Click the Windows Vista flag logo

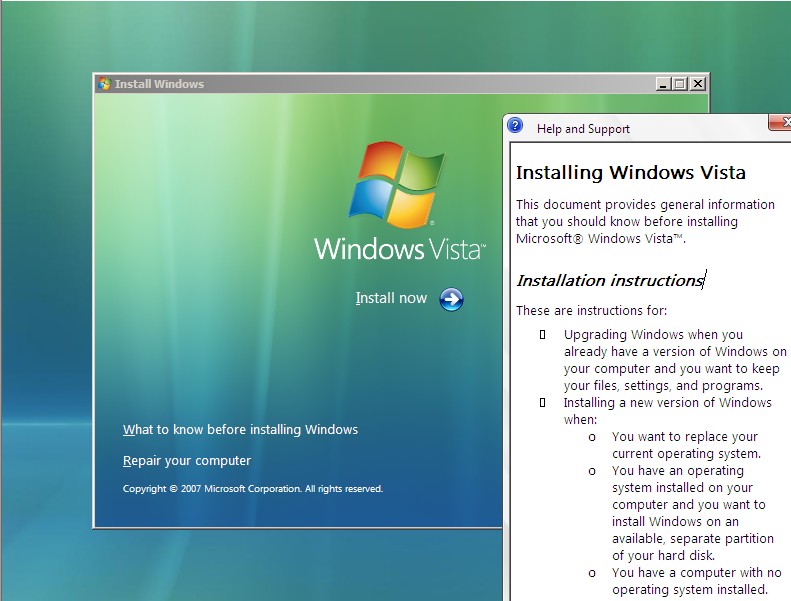[397, 184]
